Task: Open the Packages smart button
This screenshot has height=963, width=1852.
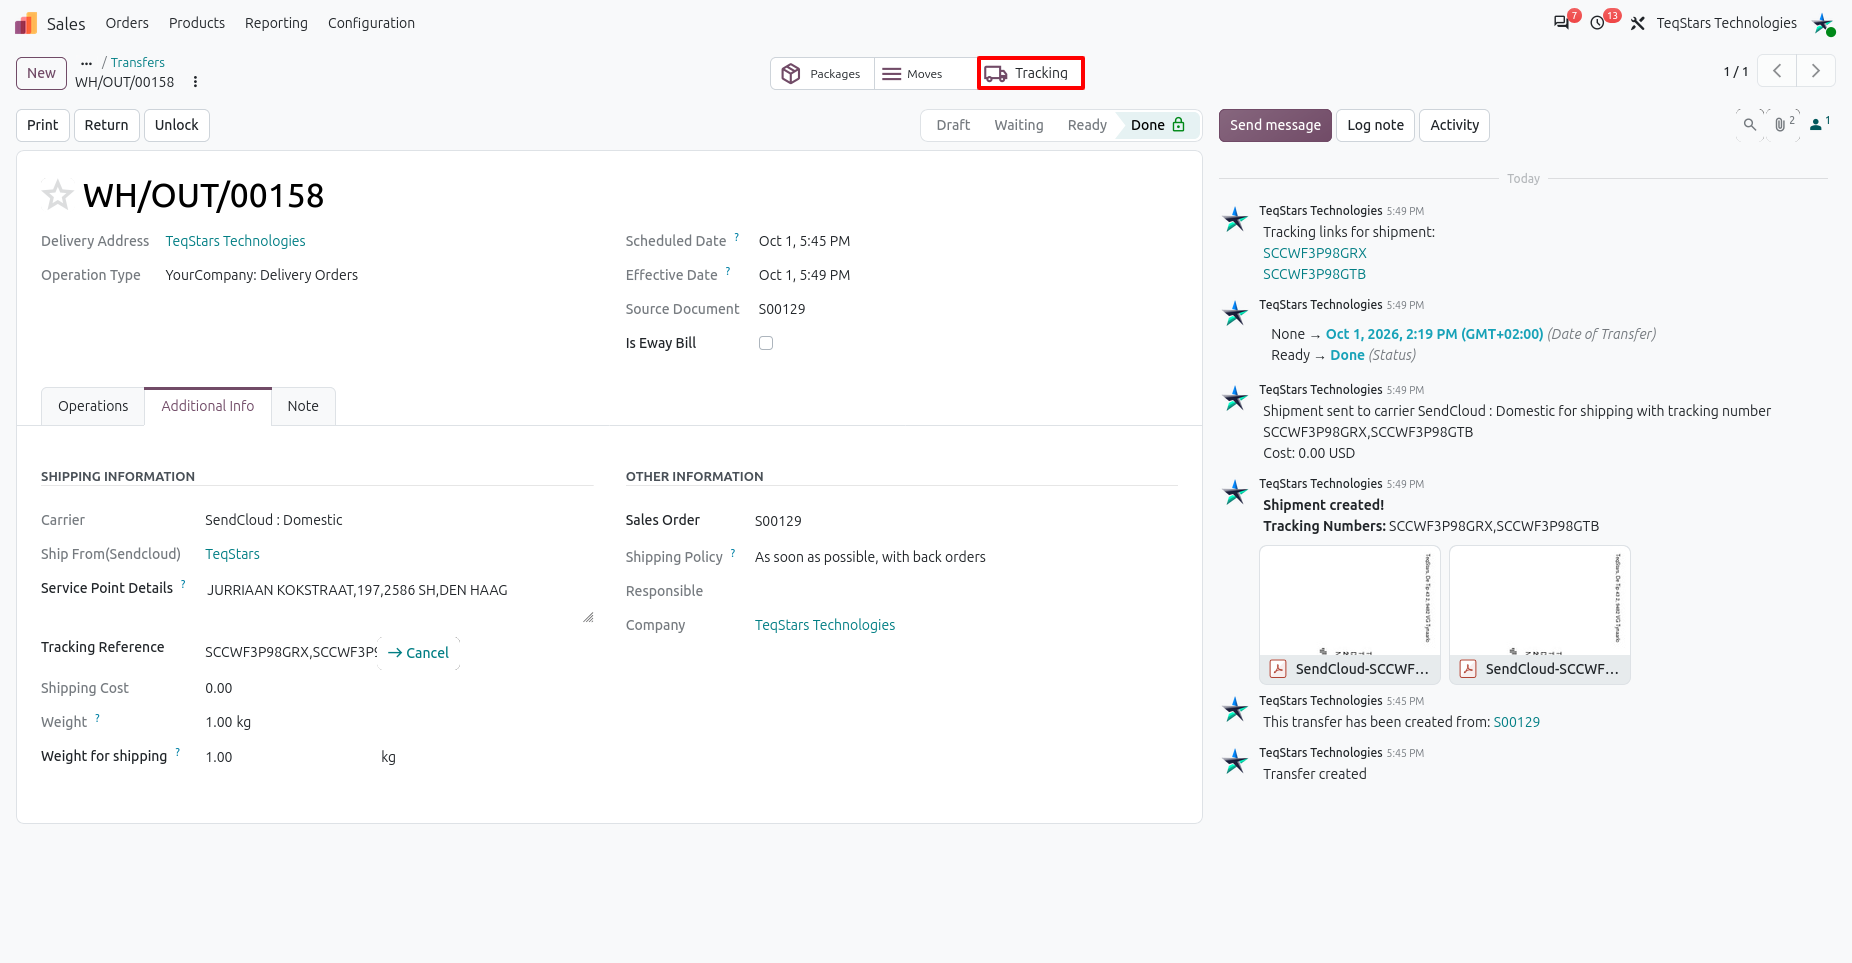Action: 822,73
